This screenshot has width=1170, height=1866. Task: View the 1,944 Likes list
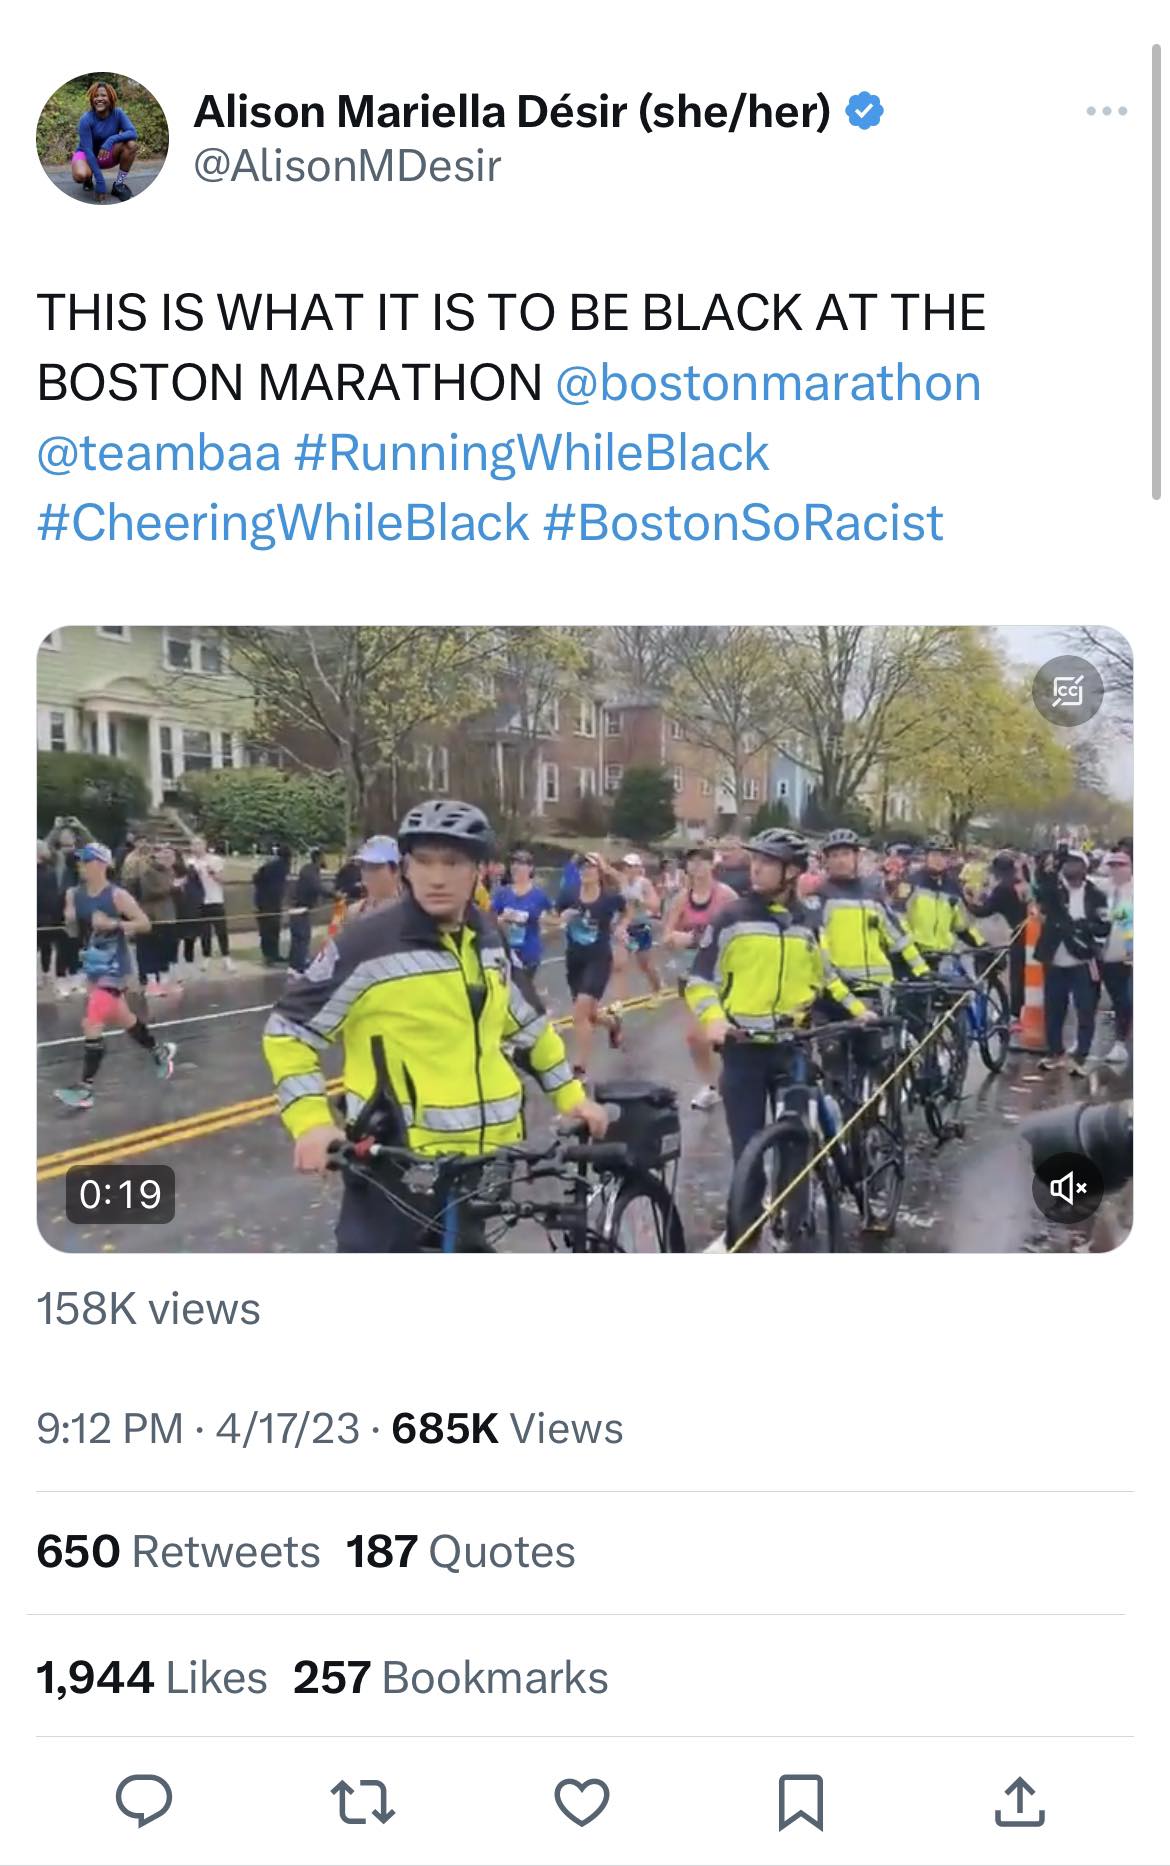[x=152, y=1677]
